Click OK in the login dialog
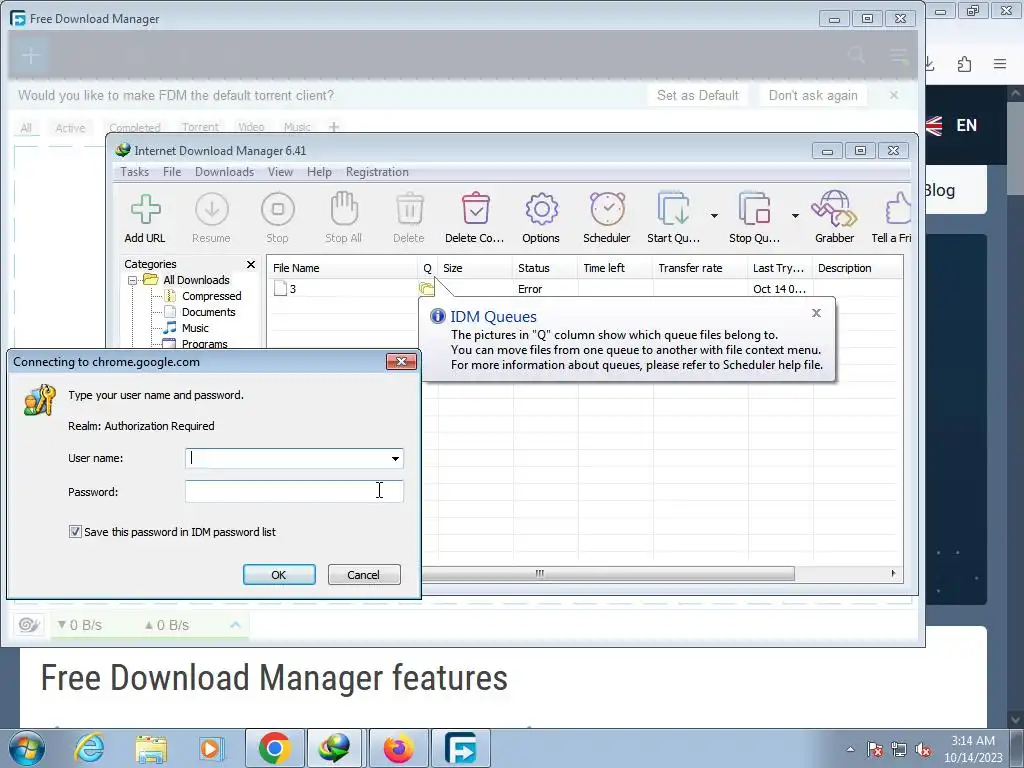The width and height of the screenshot is (1024, 768). coord(279,575)
